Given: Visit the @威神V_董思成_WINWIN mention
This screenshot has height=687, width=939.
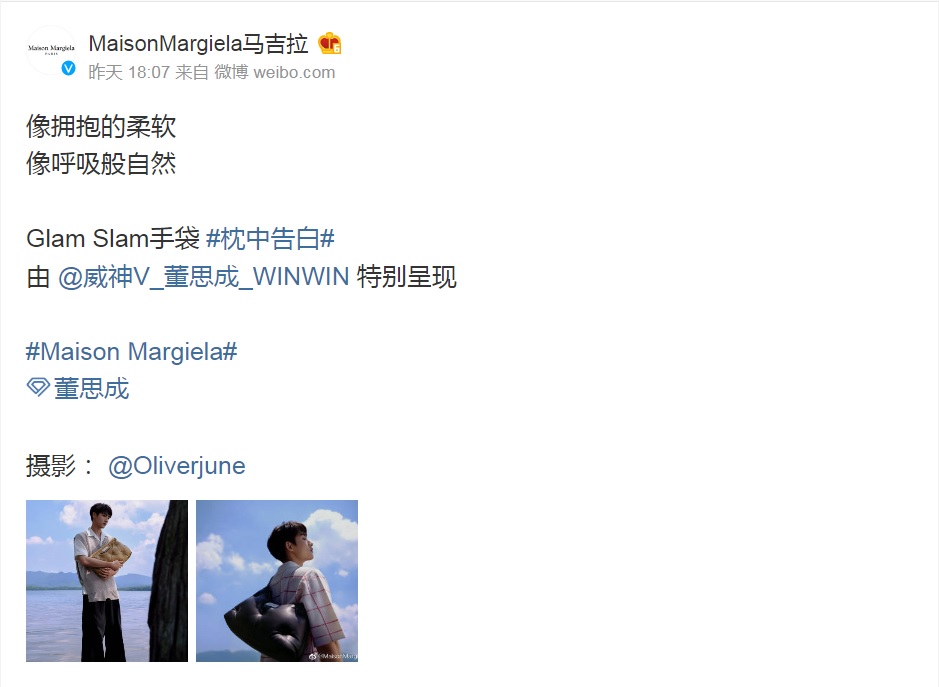Looking at the screenshot, I should (204, 277).
